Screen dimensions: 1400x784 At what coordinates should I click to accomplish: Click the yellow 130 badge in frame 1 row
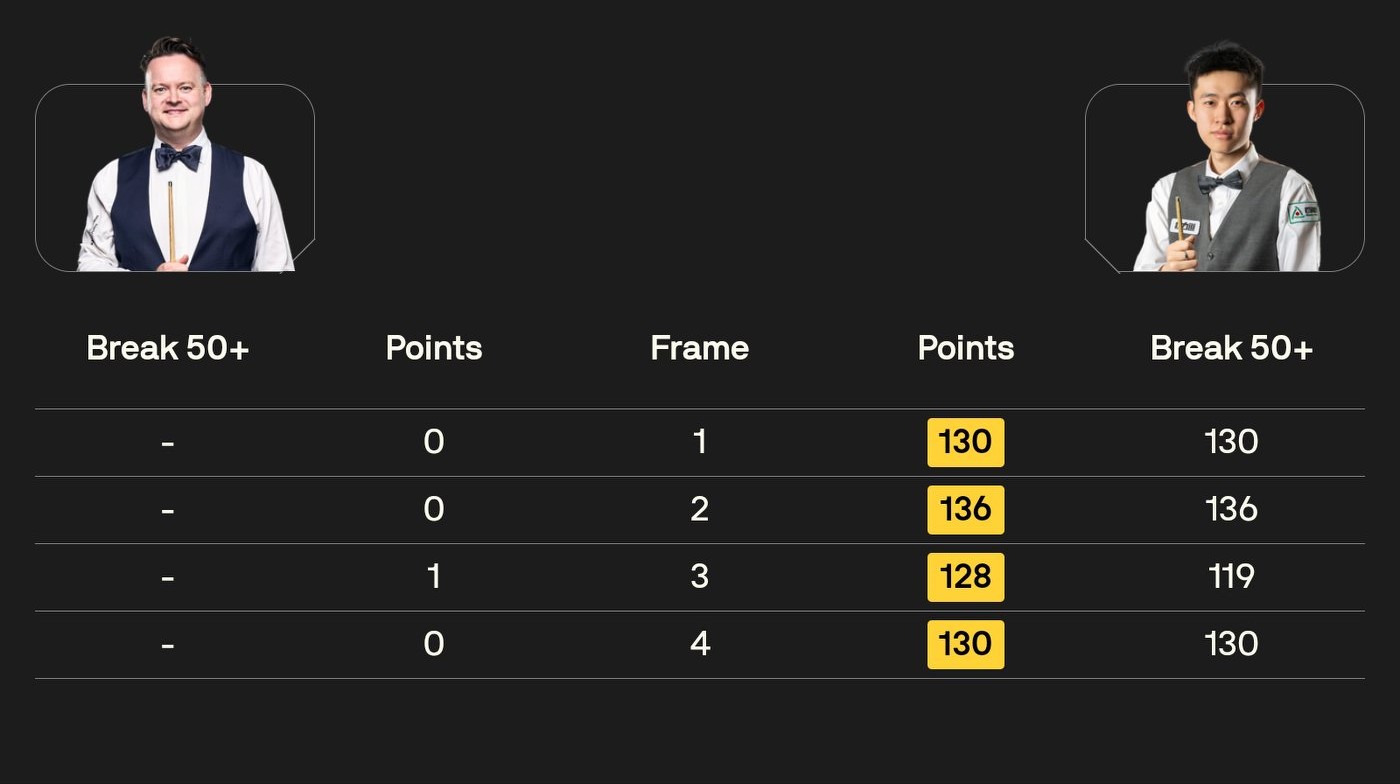click(966, 442)
